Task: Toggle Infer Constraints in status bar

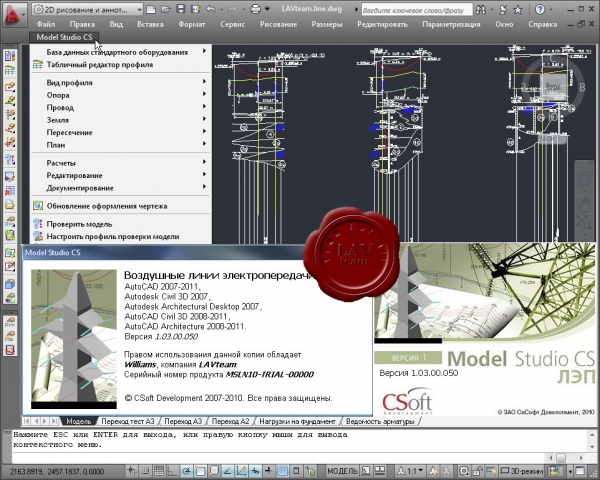Action: tap(132, 470)
